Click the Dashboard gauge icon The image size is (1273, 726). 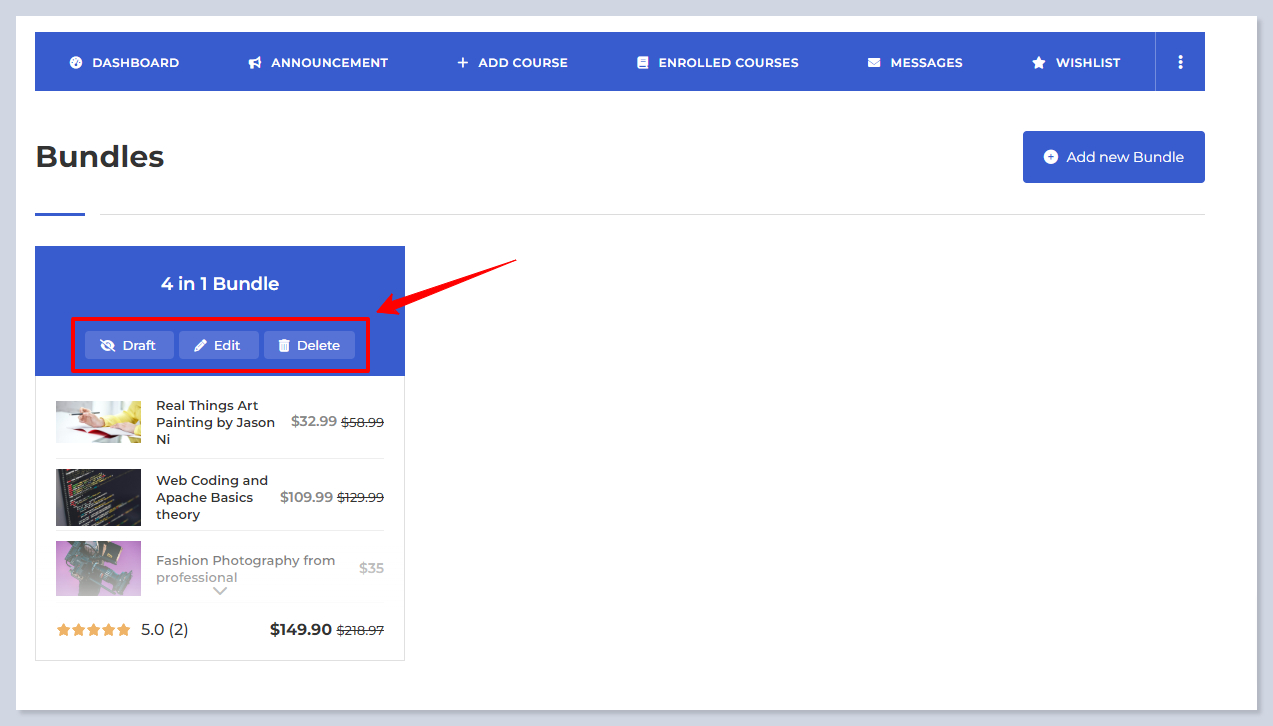[76, 62]
